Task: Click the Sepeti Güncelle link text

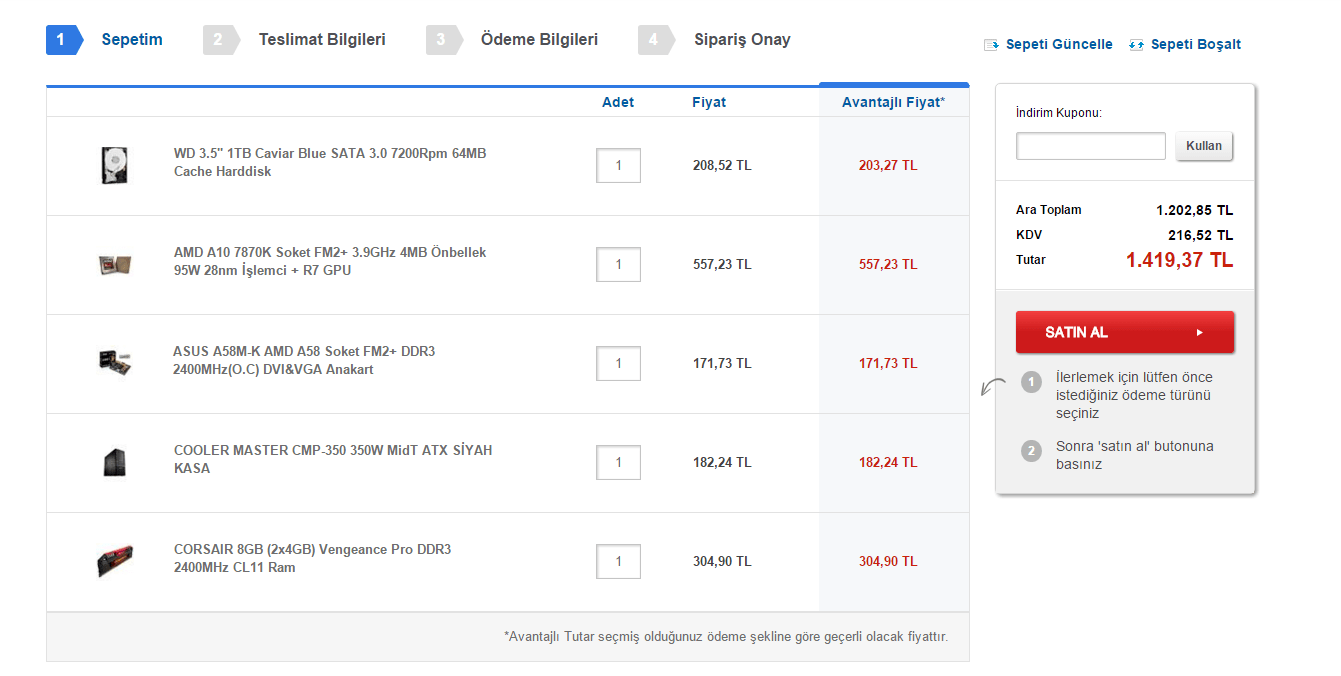Action: point(1059,44)
